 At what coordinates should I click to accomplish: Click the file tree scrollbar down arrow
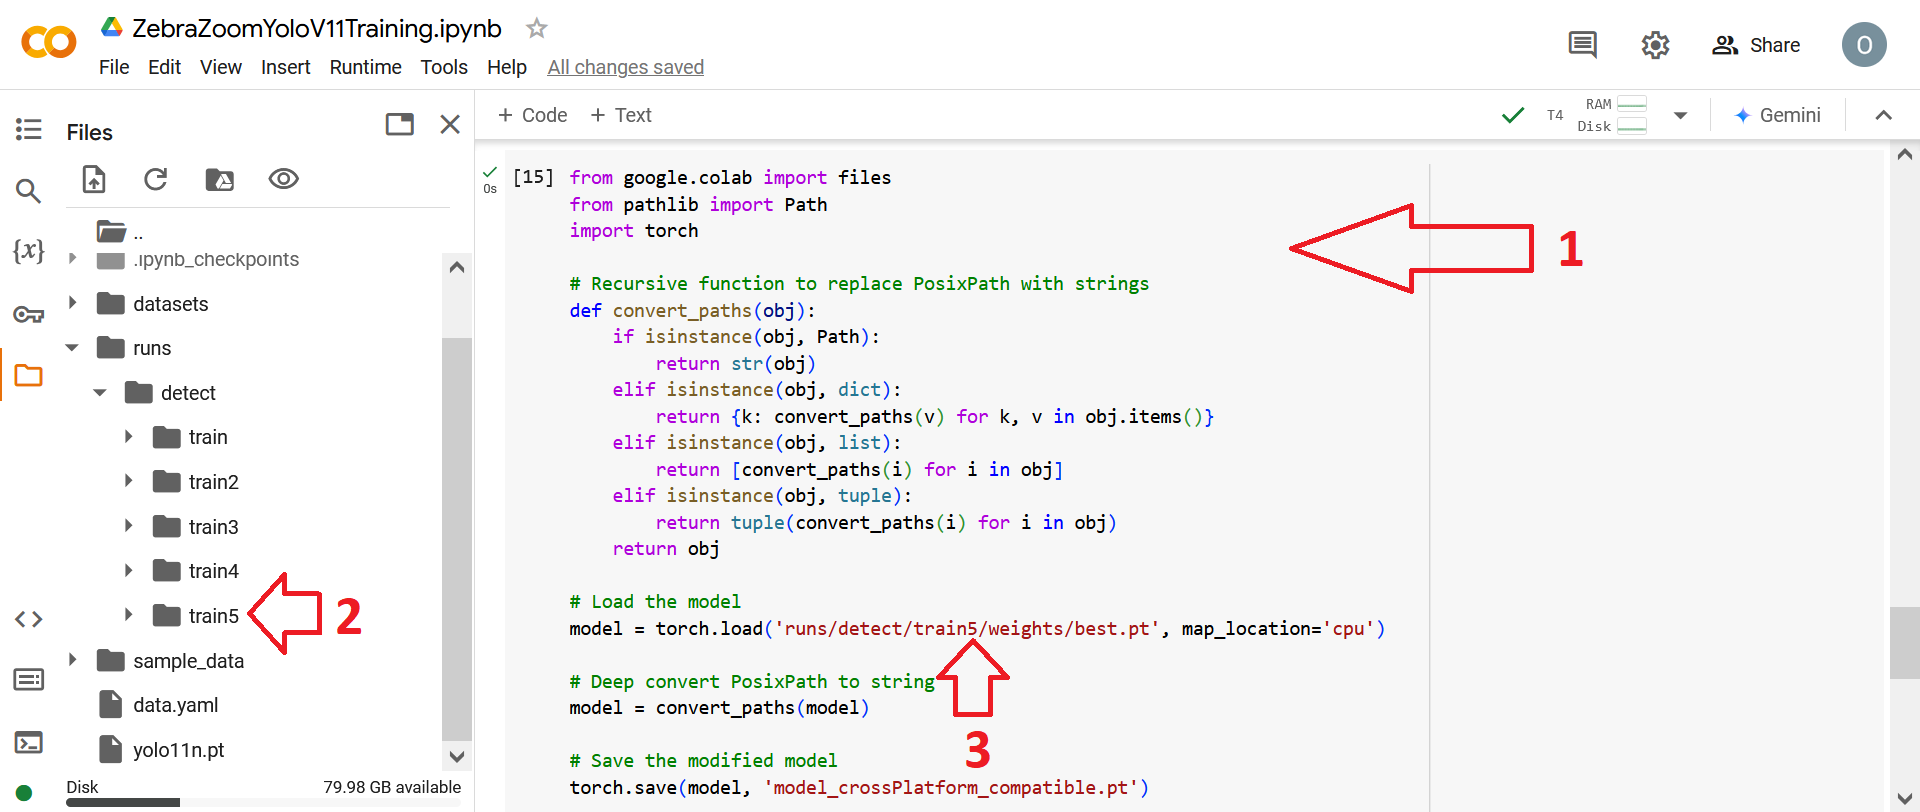pos(457,757)
